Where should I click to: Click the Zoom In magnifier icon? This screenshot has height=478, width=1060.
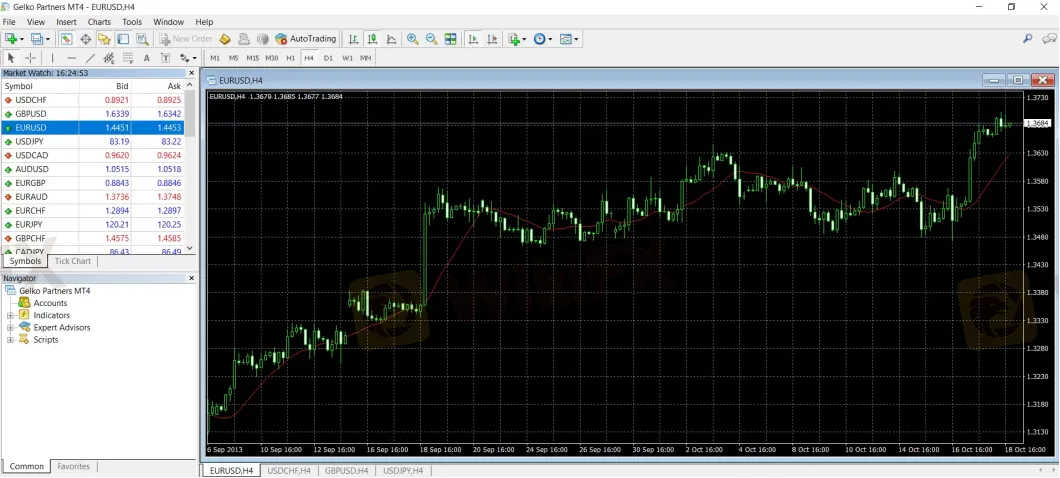413,39
